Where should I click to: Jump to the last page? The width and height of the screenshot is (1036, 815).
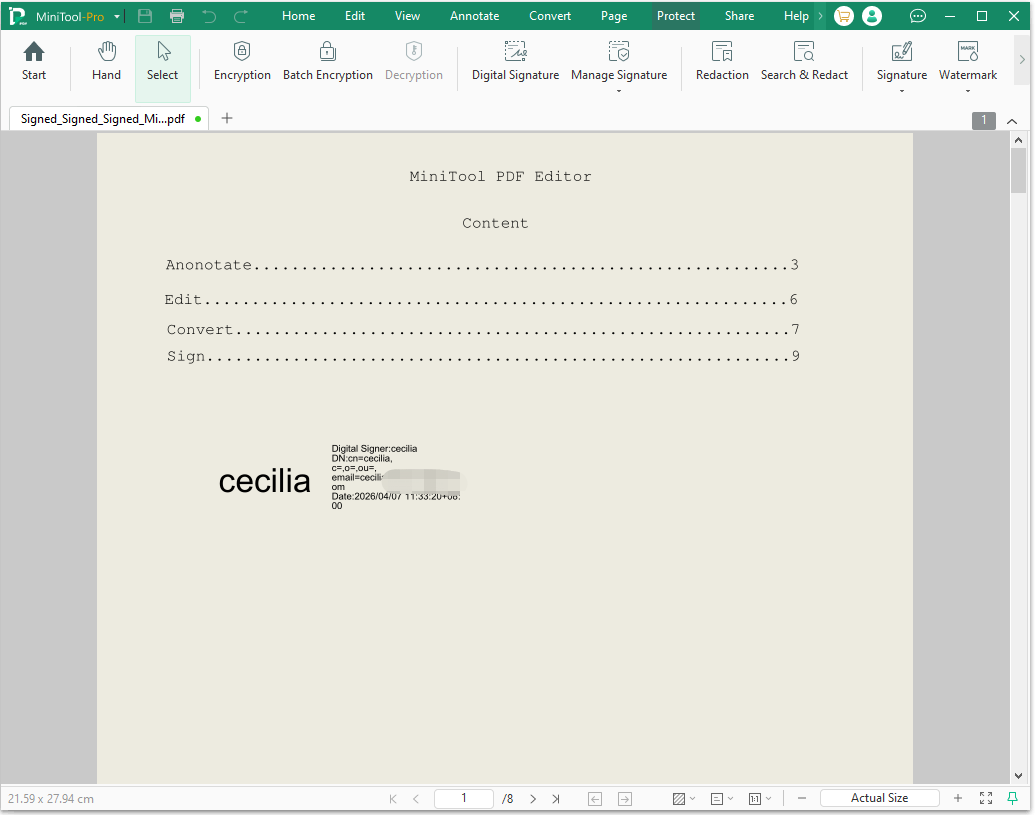(x=556, y=798)
